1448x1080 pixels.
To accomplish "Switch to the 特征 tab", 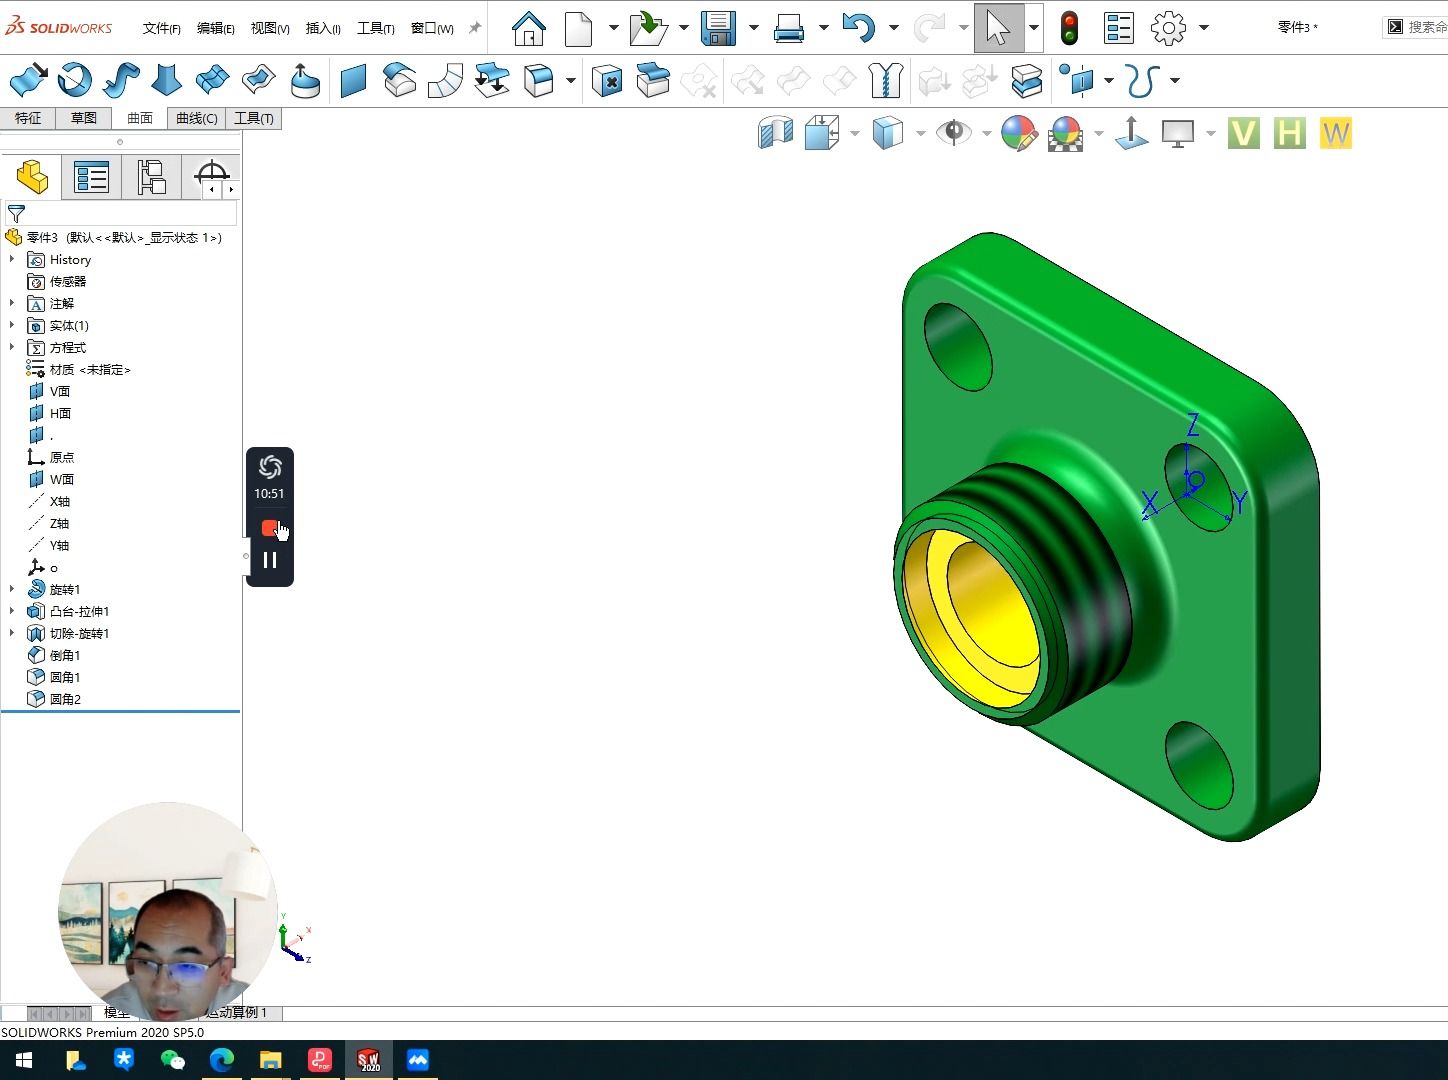I will coord(28,118).
